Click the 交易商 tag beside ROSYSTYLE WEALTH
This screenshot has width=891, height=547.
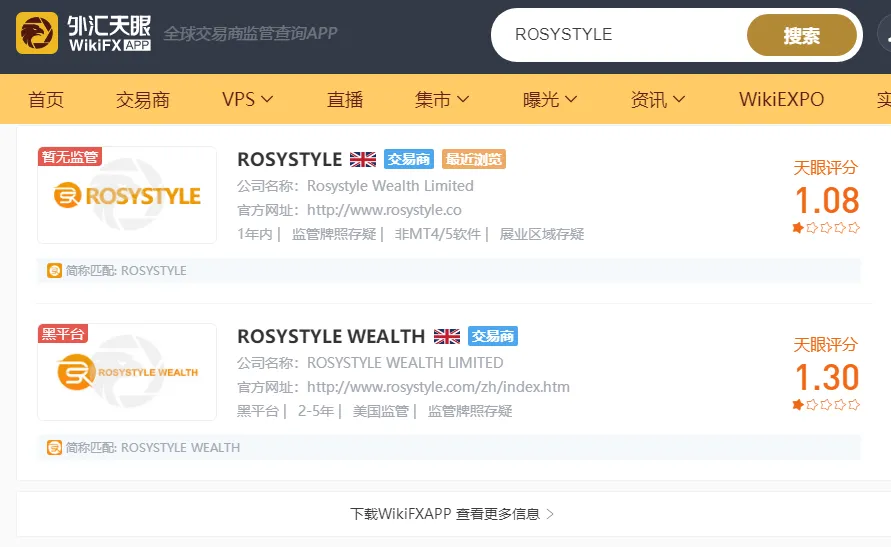click(493, 336)
